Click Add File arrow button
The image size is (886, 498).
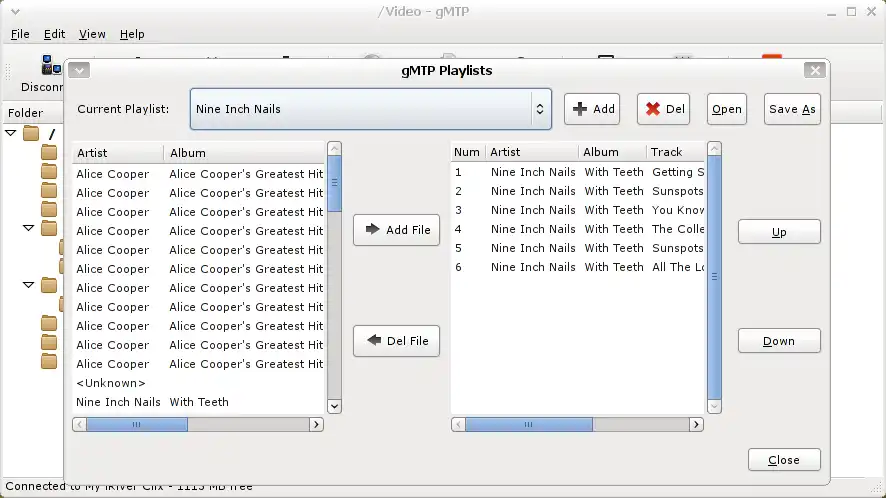(396, 230)
